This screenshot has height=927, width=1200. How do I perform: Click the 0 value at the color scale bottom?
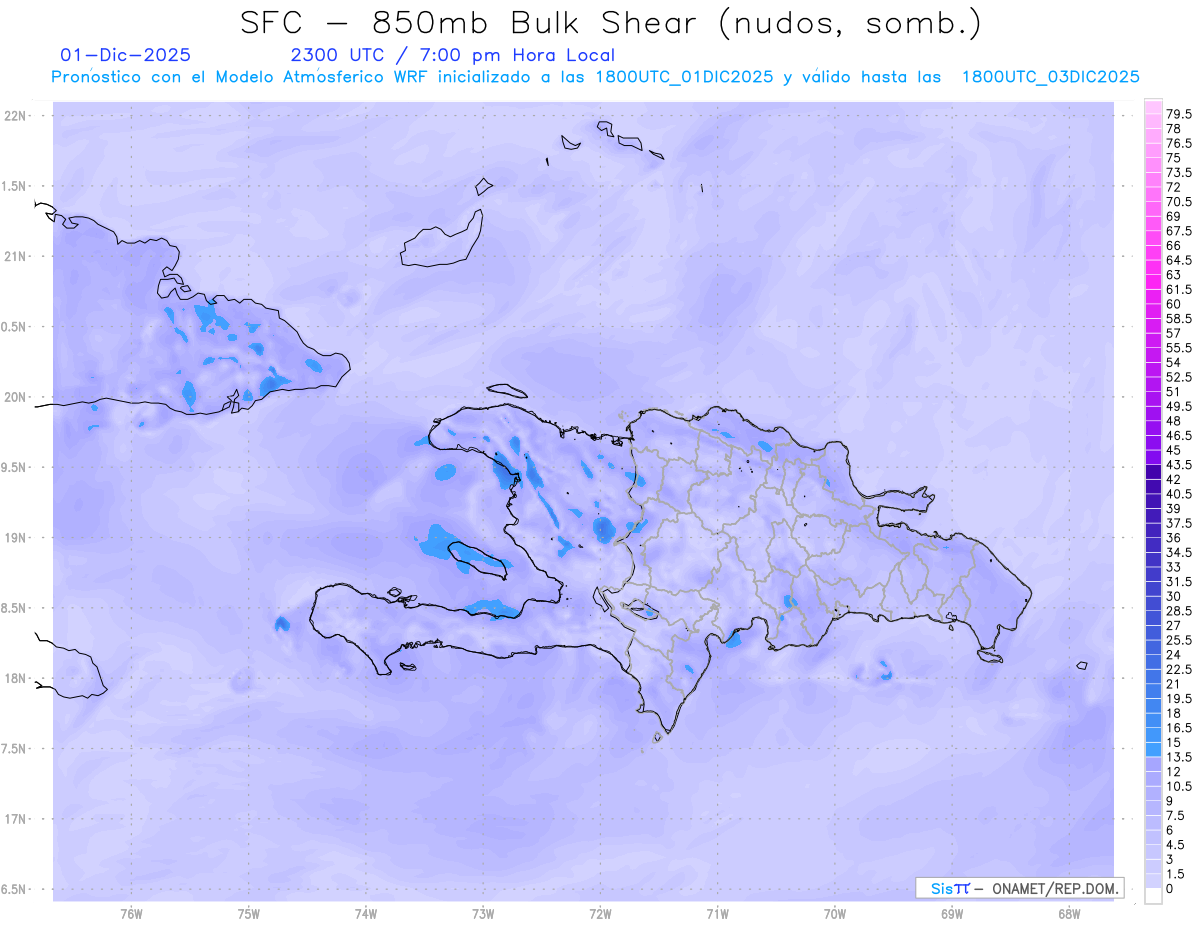tap(1170, 889)
